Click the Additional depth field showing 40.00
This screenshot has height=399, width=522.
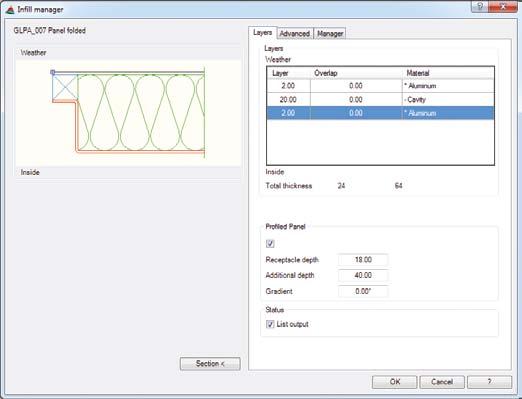point(363,275)
